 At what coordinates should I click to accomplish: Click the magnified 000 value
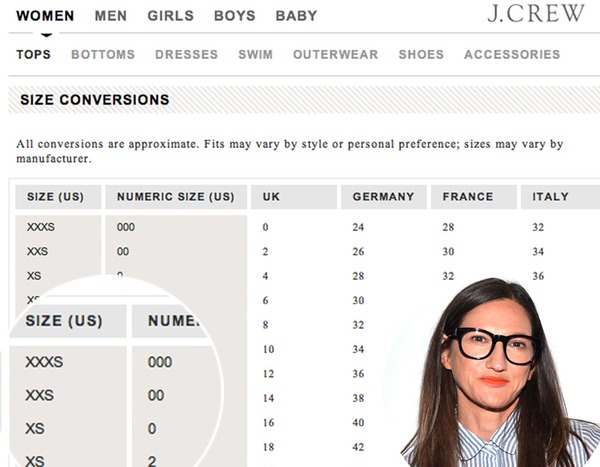[160, 362]
